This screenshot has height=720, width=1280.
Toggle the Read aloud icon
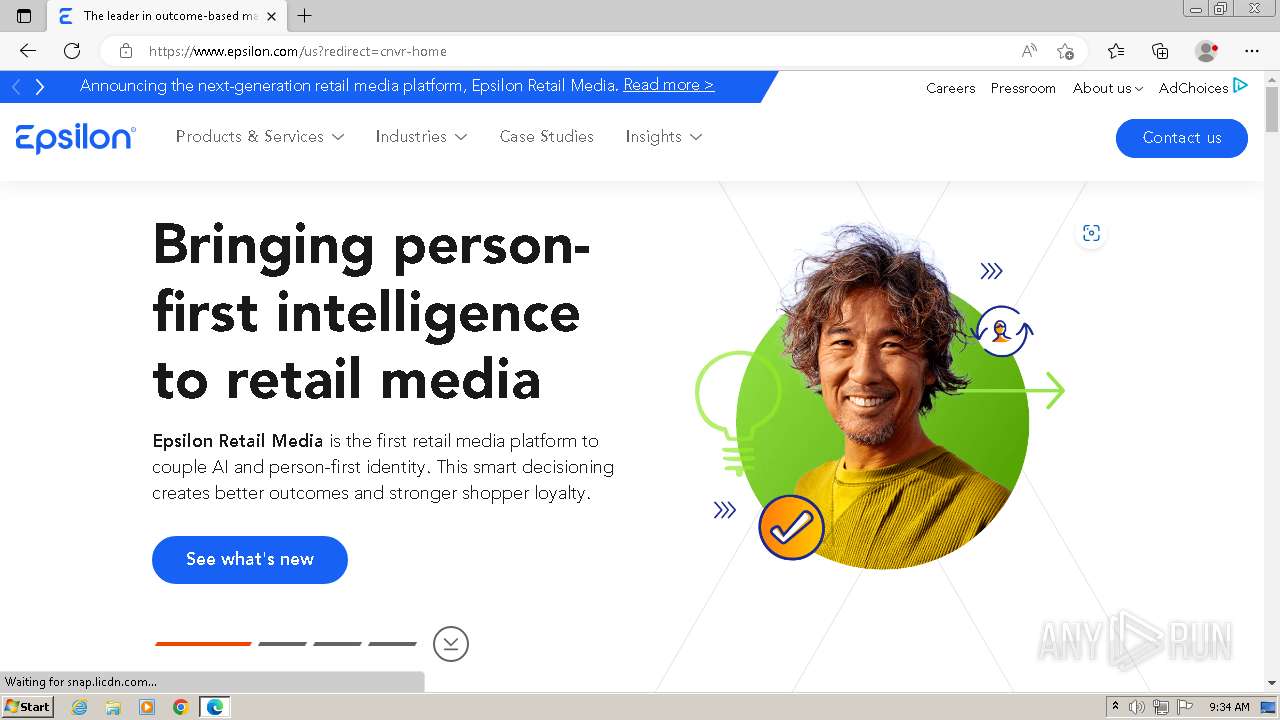tap(1029, 51)
